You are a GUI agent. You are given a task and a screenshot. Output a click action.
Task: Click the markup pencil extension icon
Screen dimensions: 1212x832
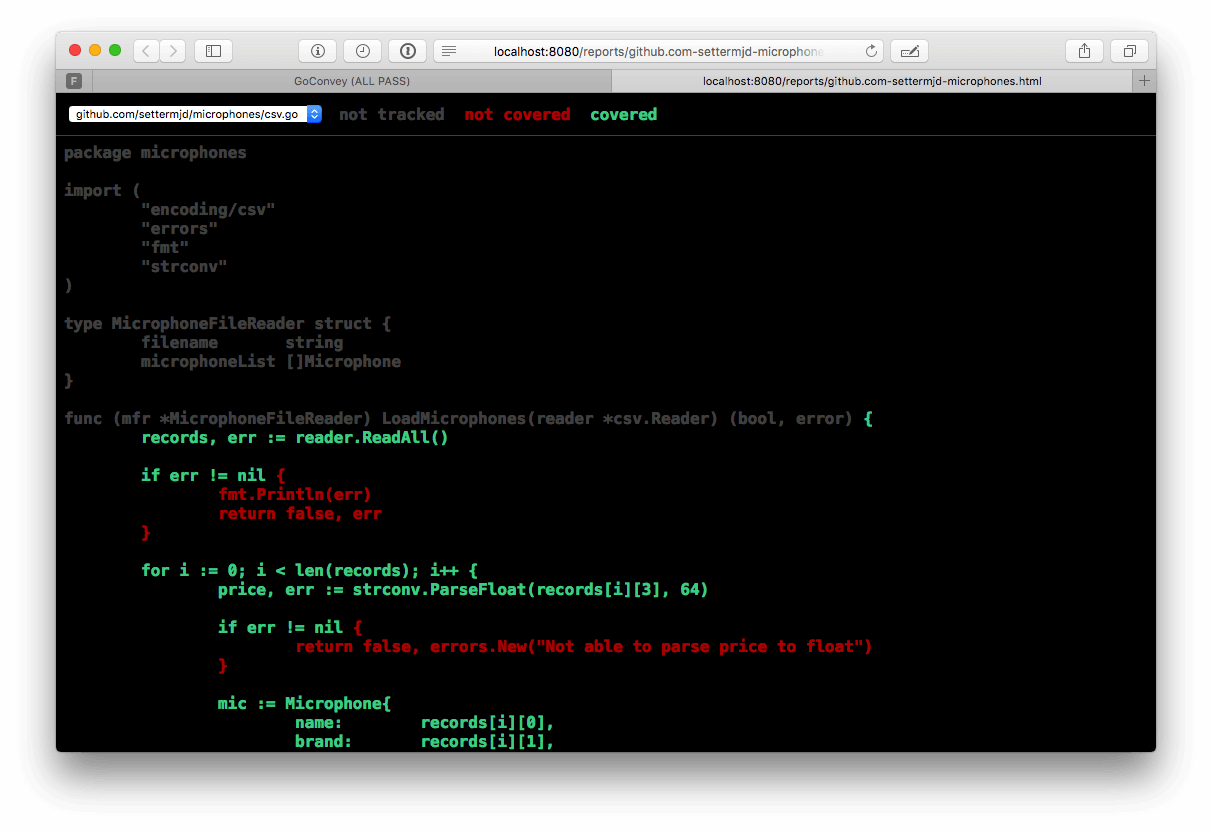coord(910,51)
